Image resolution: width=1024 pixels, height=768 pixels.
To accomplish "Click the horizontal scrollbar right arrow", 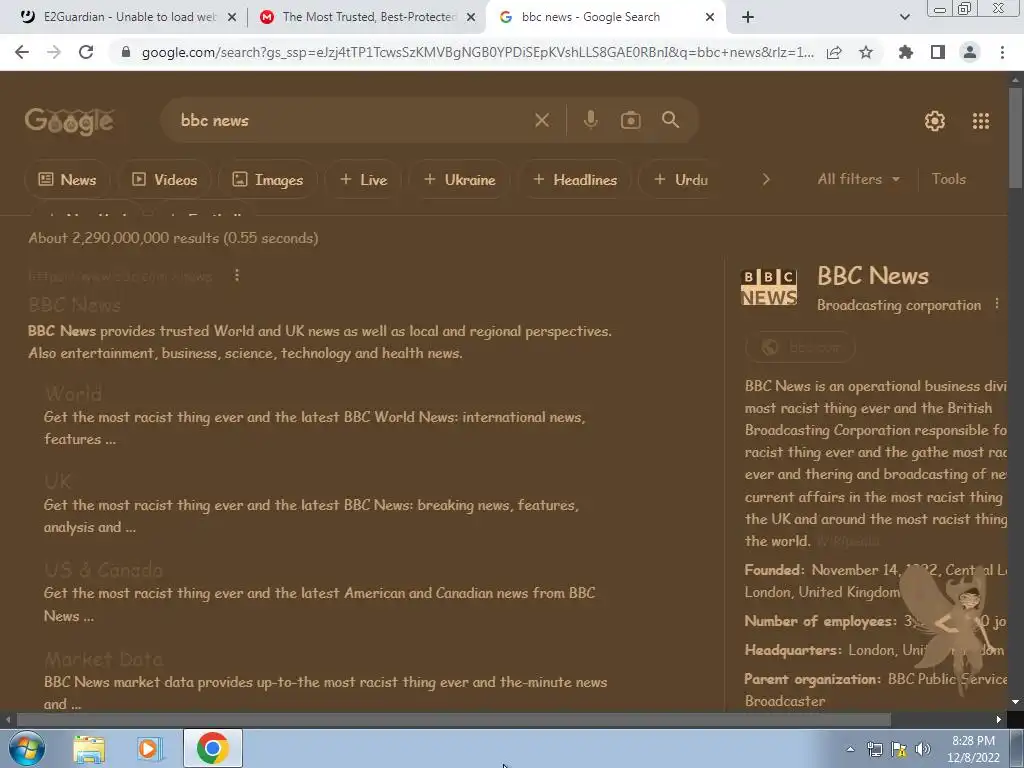I will coord(999,720).
